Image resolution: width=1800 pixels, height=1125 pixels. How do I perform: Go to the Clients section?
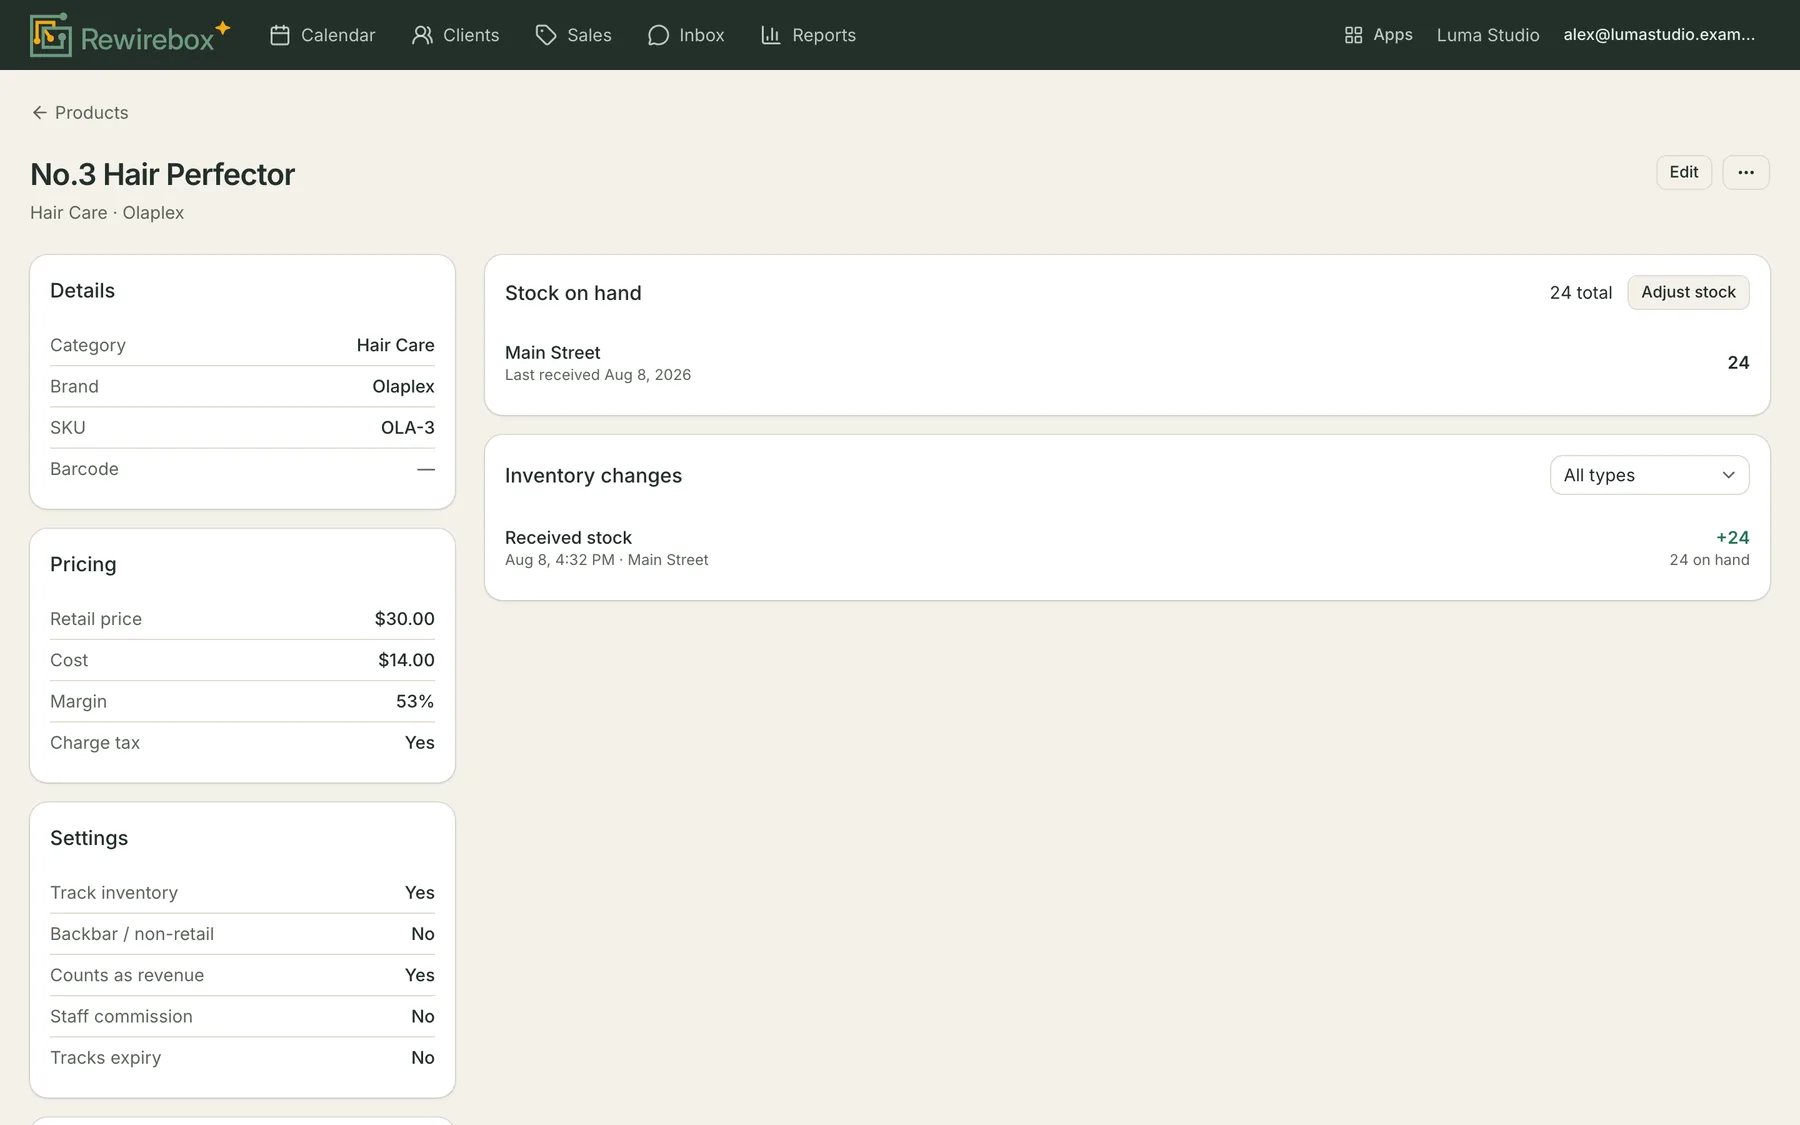456,35
